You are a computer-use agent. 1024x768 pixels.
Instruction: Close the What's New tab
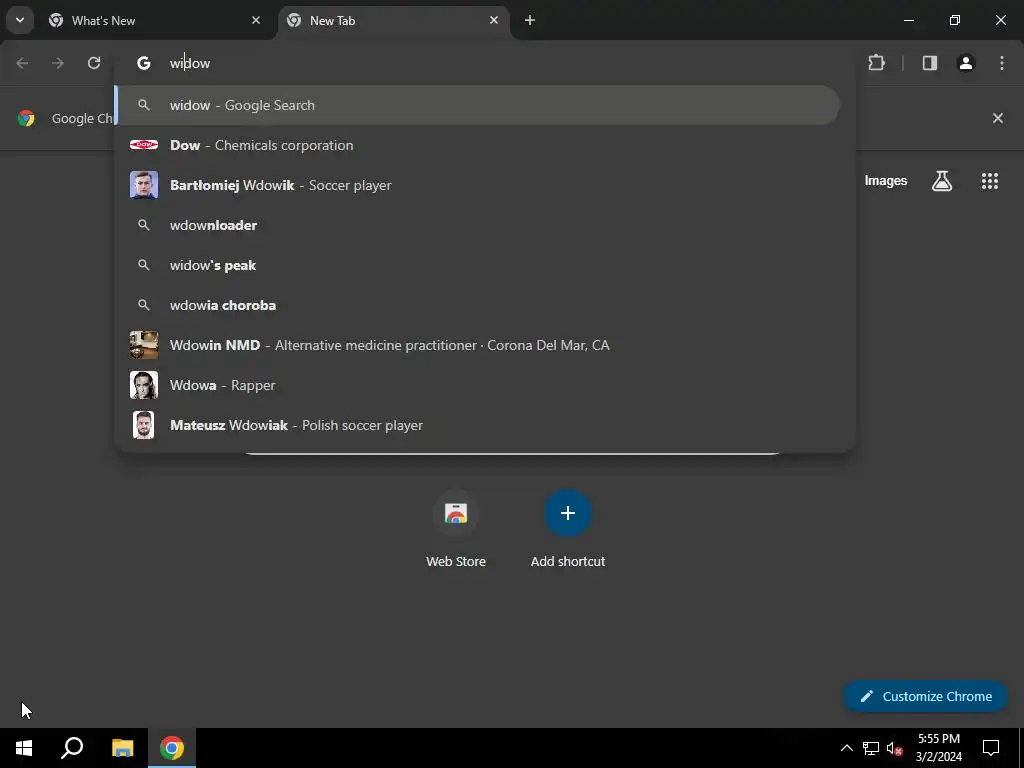tap(256, 20)
